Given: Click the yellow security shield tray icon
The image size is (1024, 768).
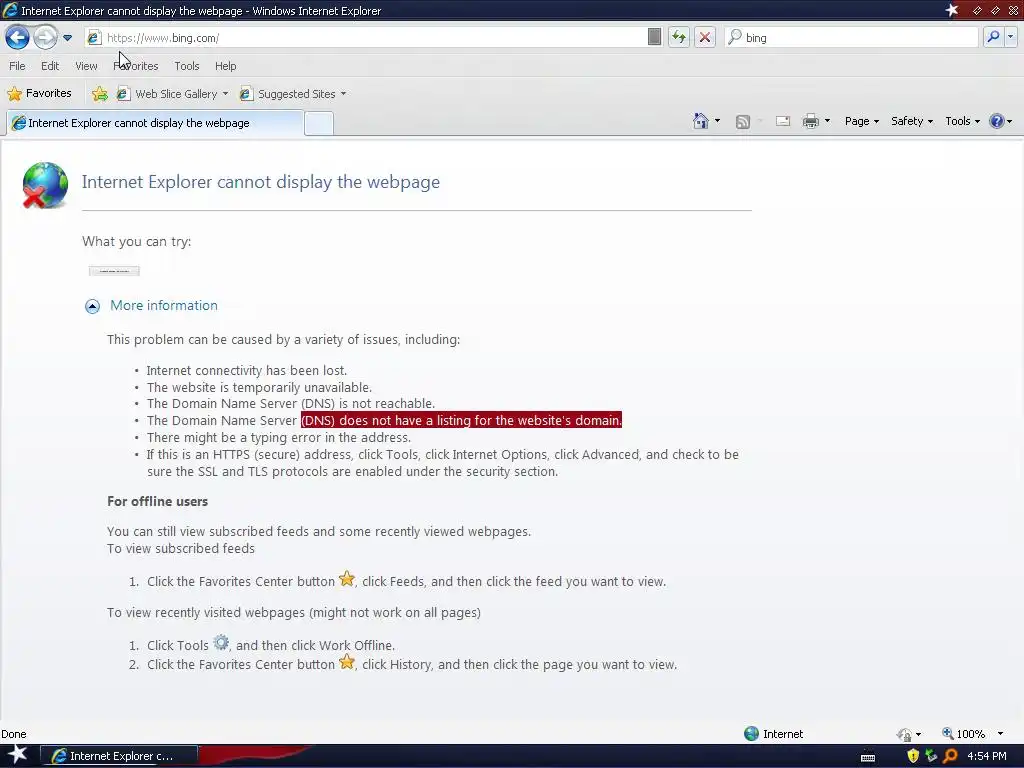Looking at the screenshot, I should [x=913, y=756].
